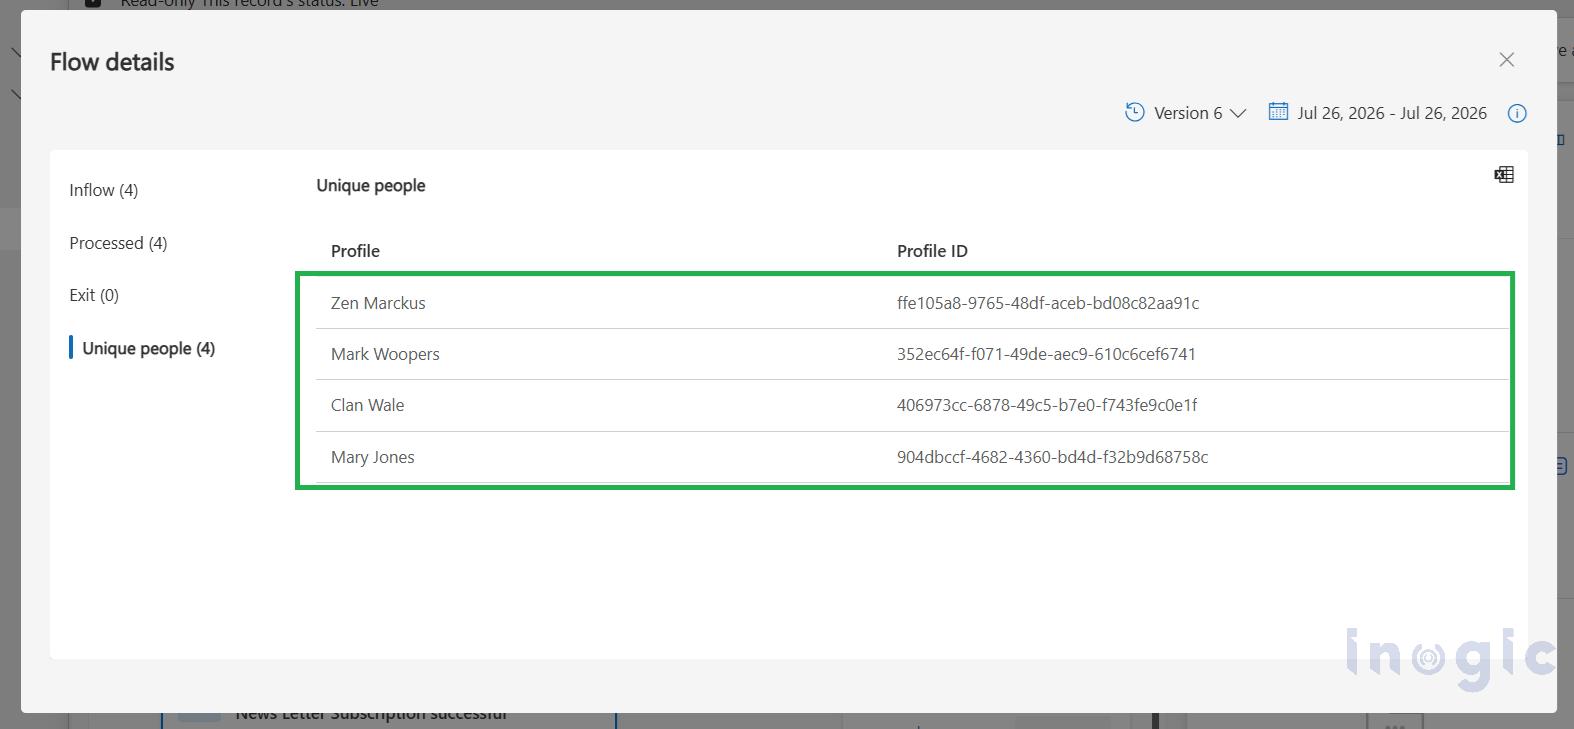1574x729 pixels.
Task: Click profile ID starting with ffe105a8
Action: 1048,303
